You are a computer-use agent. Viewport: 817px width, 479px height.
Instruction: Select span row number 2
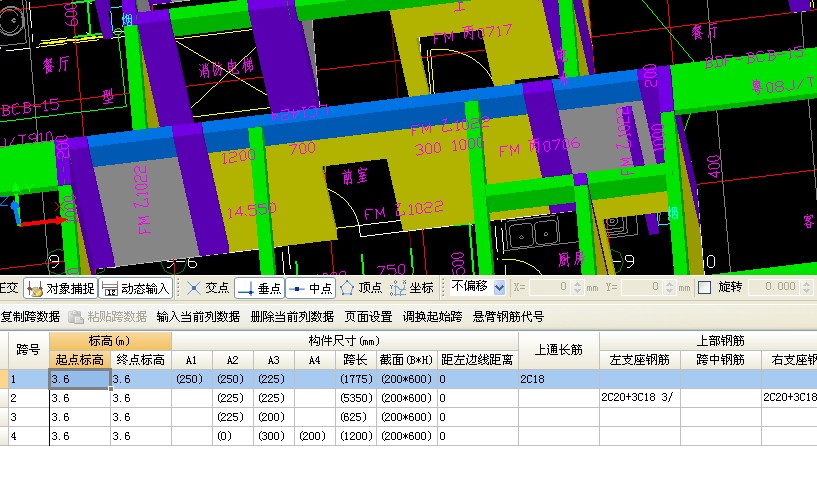[28, 398]
